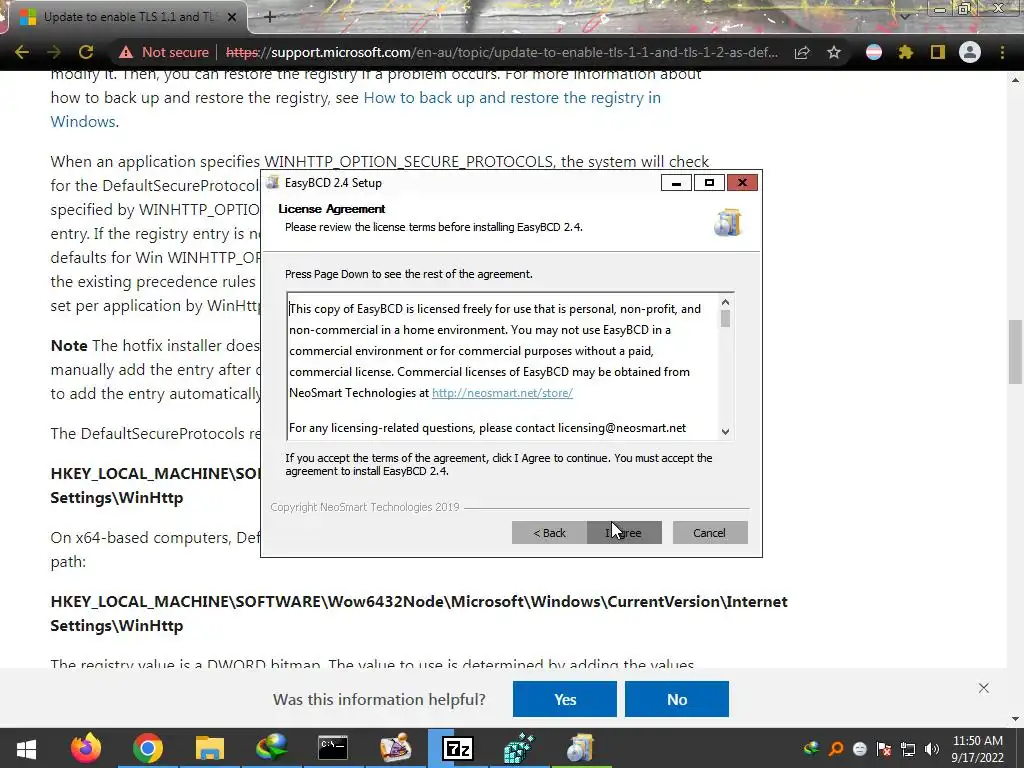Open the Windows Start menu

[25, 748]
